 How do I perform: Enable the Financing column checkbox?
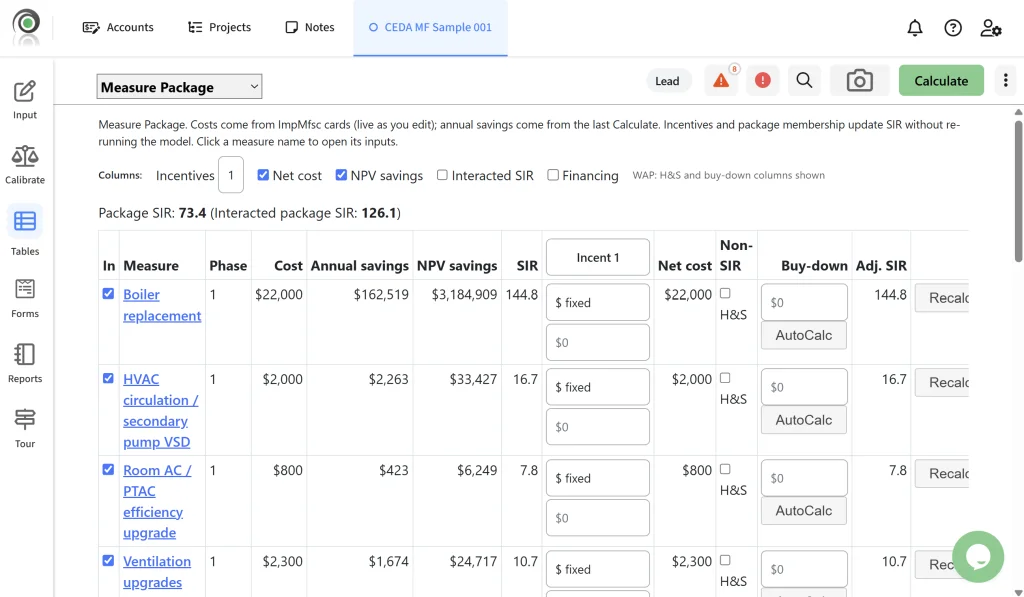tap(552, 174)
